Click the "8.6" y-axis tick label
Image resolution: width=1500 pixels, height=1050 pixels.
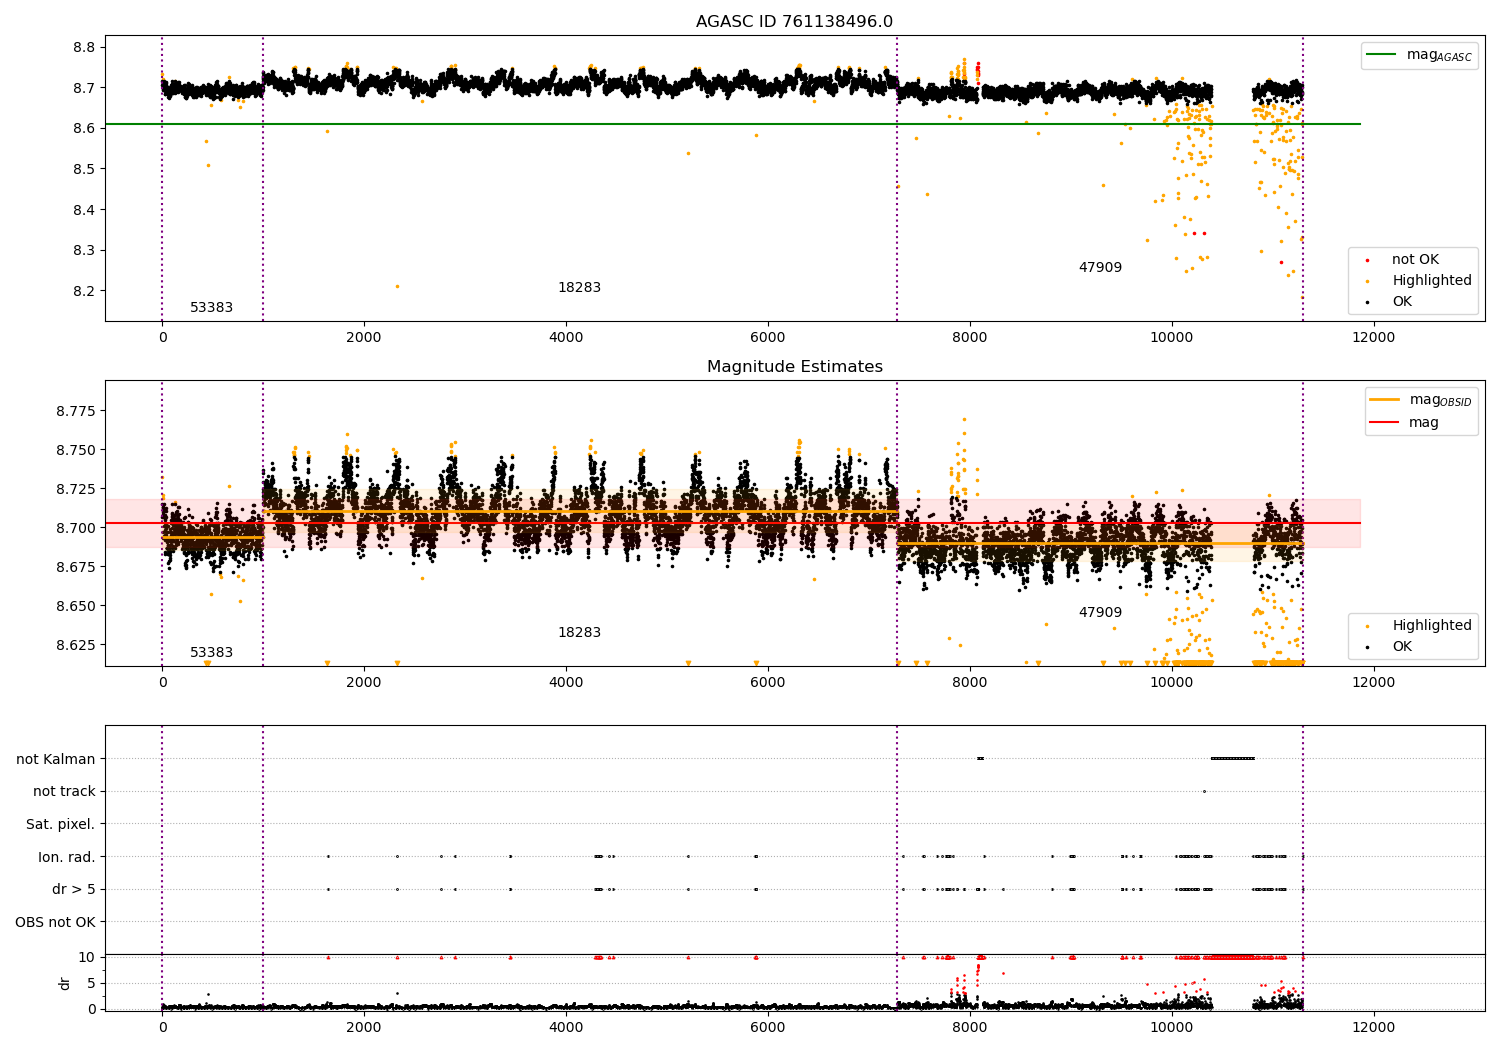85,129
